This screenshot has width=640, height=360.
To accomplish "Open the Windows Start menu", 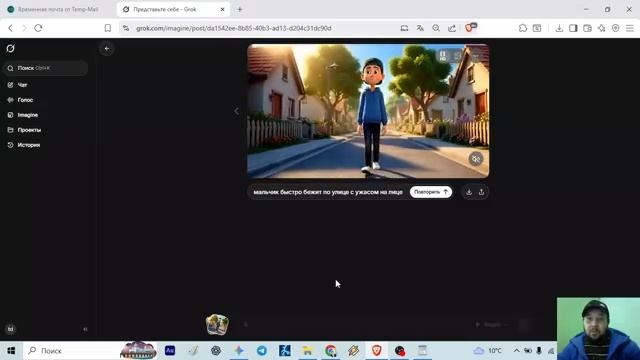I will (11, 351).
